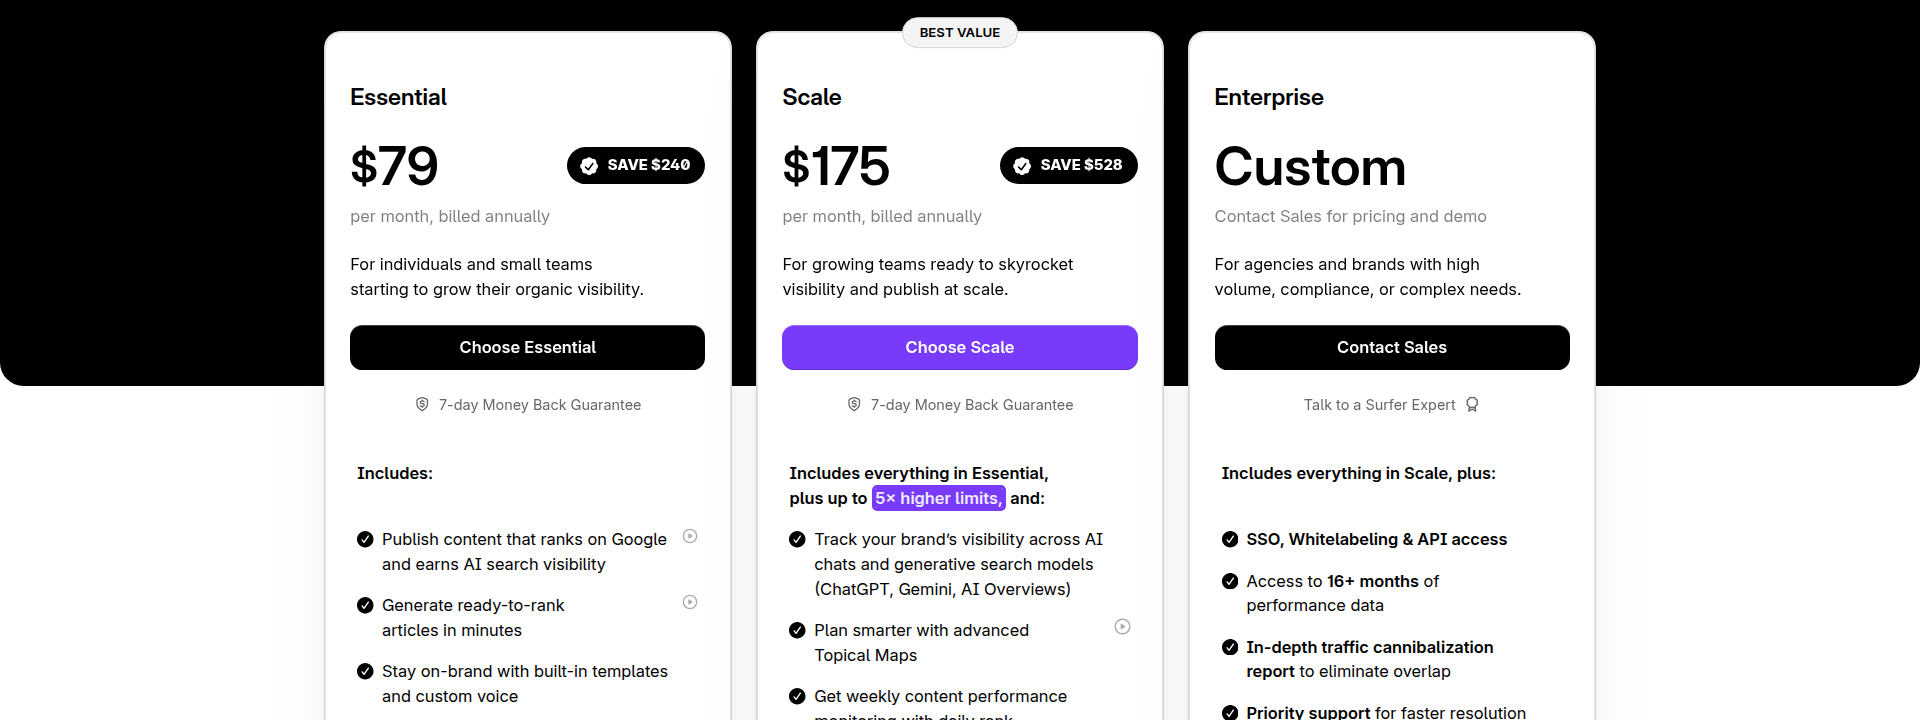This screenshot has width=1920, height=720.
Task: Contact Sales for Enterprise pricing
Action: [1391, 347]
